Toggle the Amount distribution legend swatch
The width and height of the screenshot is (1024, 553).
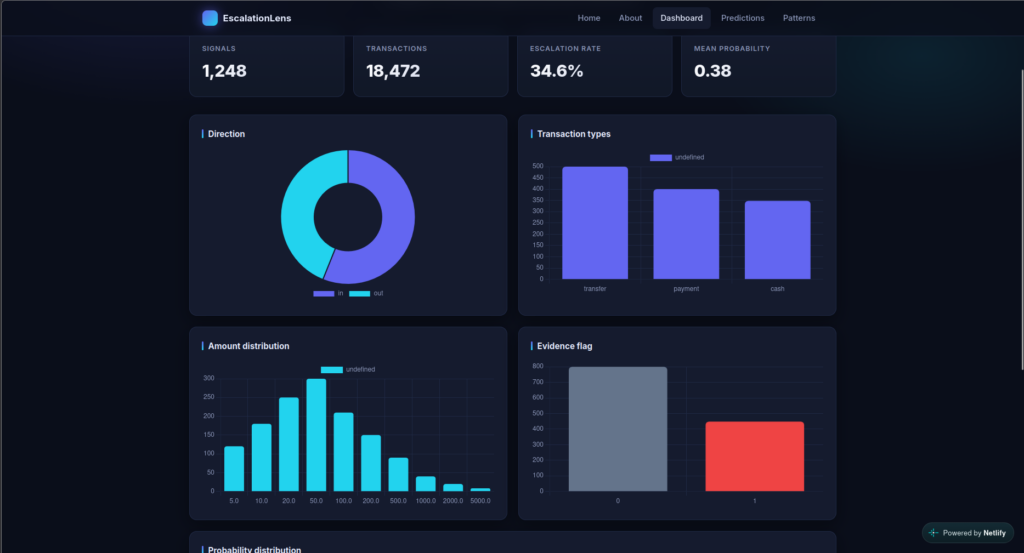click(332, 370)
